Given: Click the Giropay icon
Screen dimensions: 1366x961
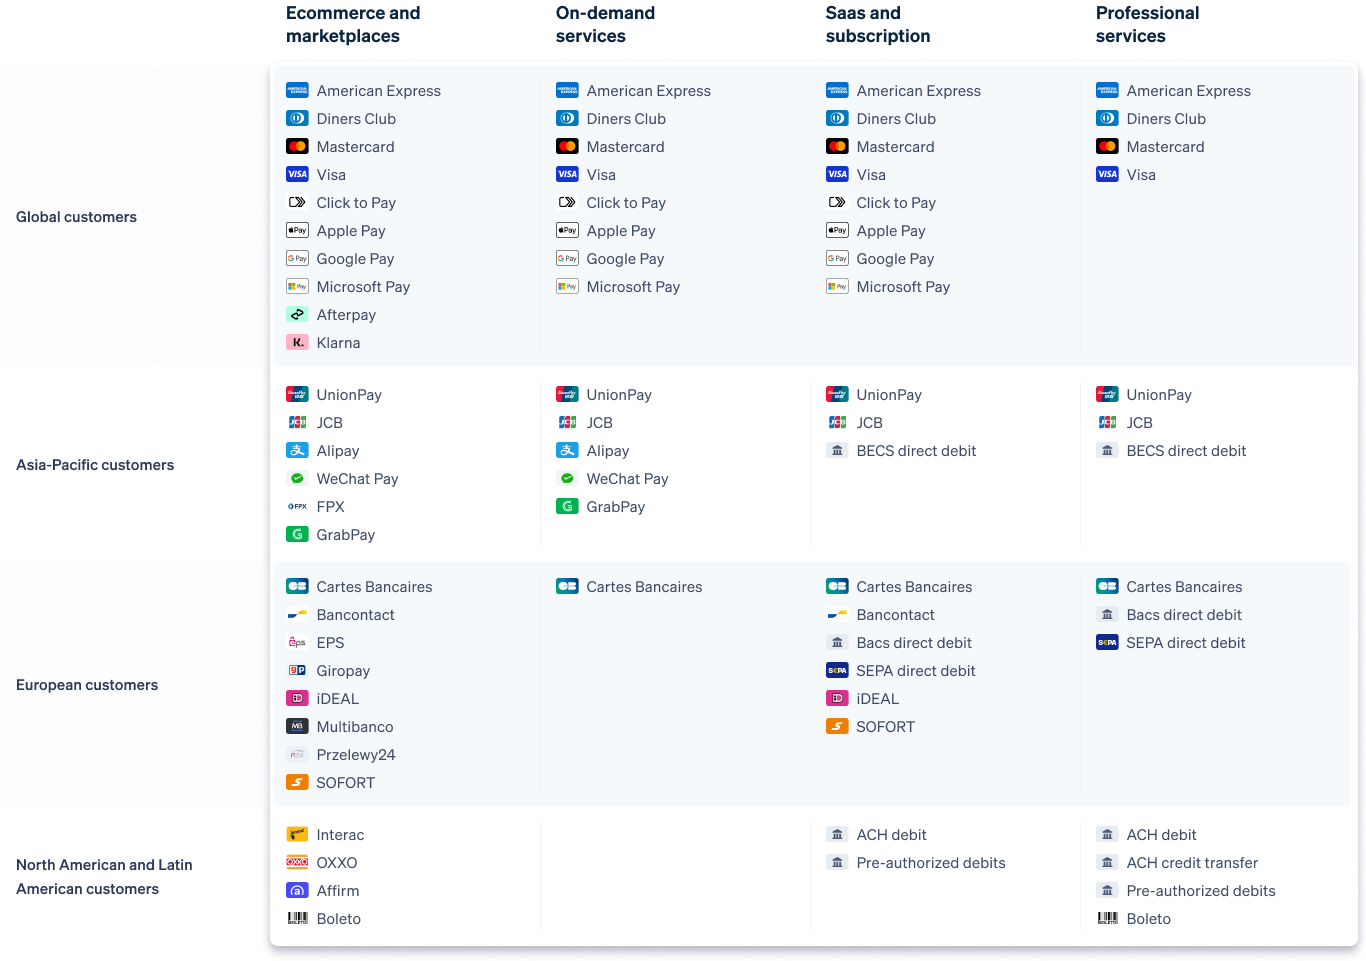Looking at the screenshot, I should (x=297, y=670).
